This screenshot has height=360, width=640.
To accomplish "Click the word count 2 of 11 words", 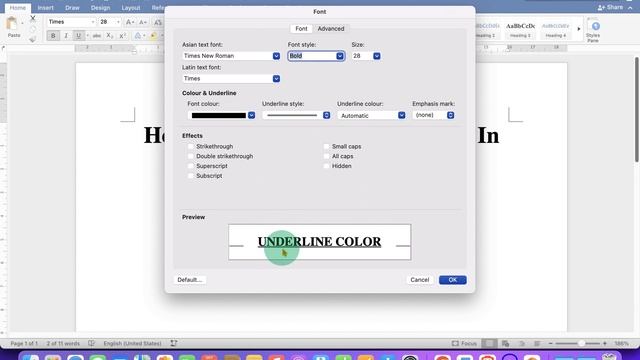I will (63, 344).
